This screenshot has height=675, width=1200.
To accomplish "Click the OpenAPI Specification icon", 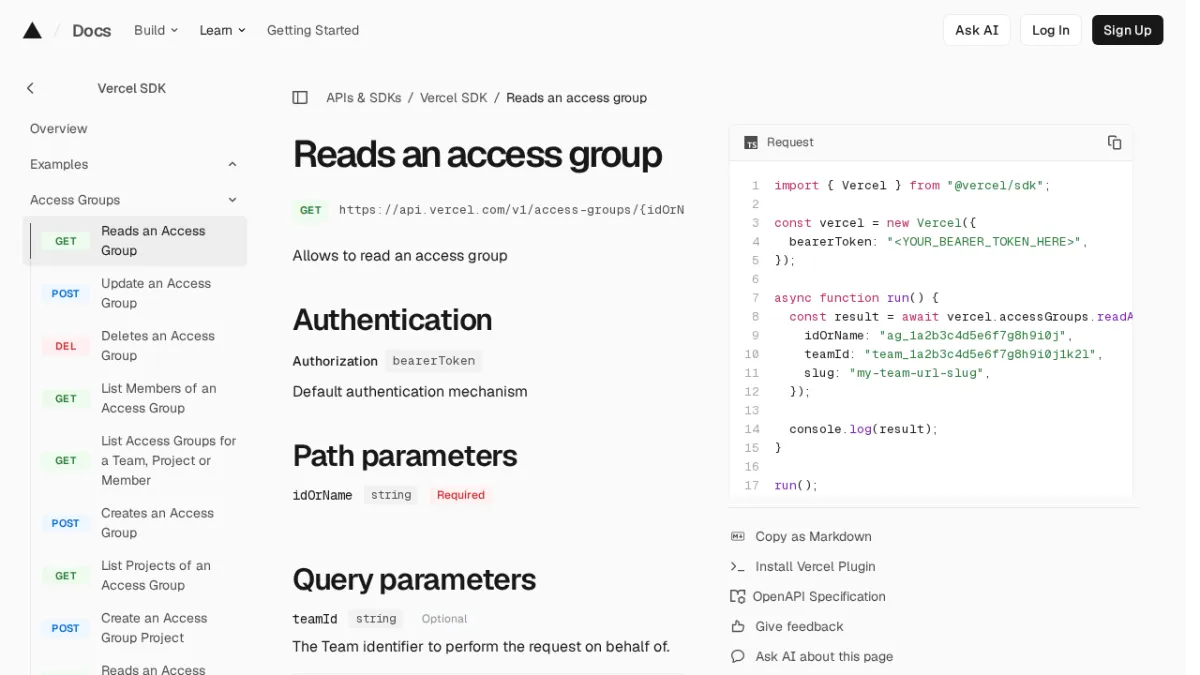I will point(738,596).
